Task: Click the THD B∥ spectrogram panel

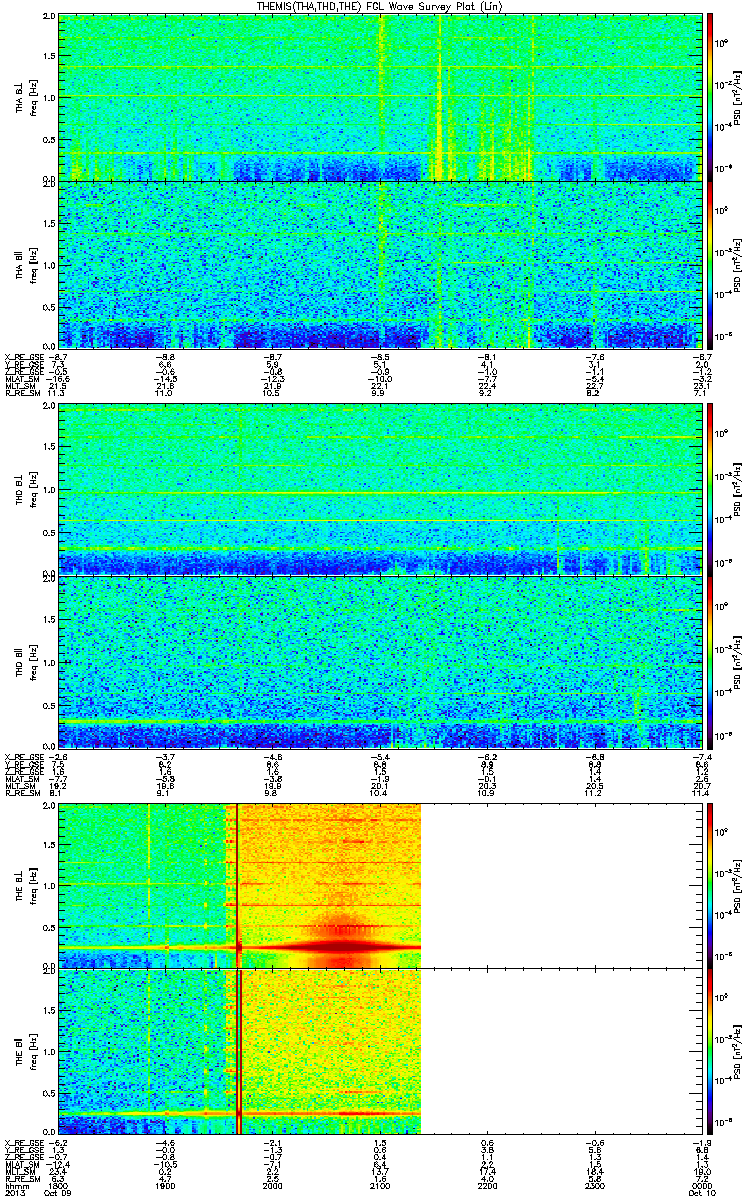Action: tap(378, 660)
